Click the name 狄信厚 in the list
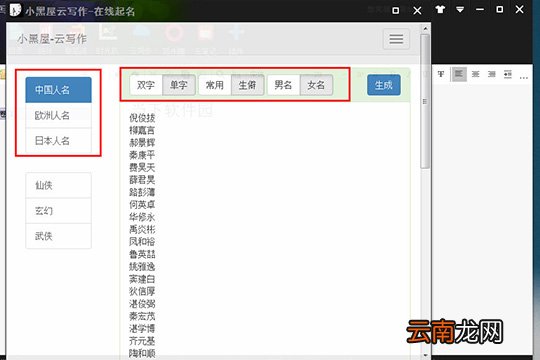This screenshot has width=540, height=360. click(x=142, y=291)
